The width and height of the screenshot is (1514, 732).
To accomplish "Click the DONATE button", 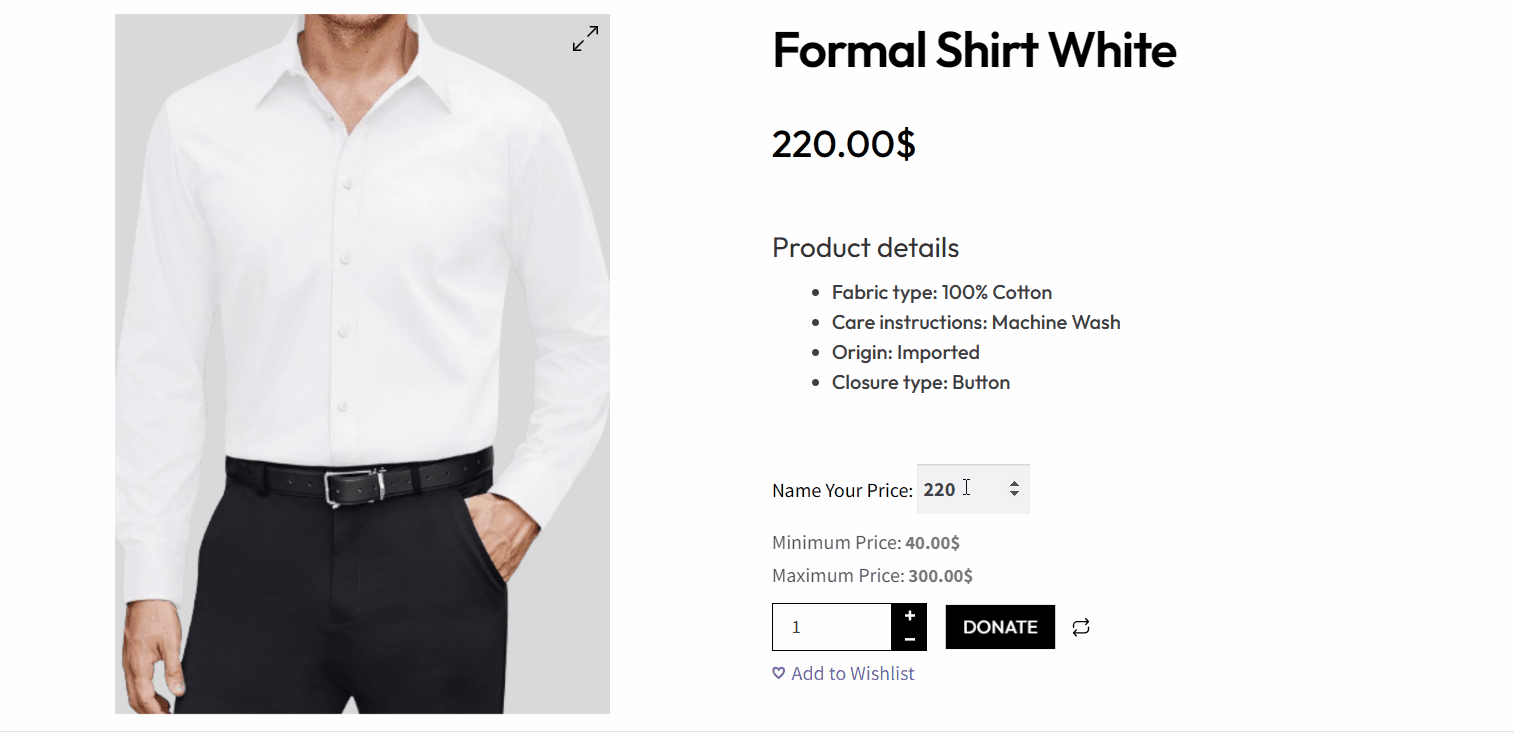I will coord(1000,627).
